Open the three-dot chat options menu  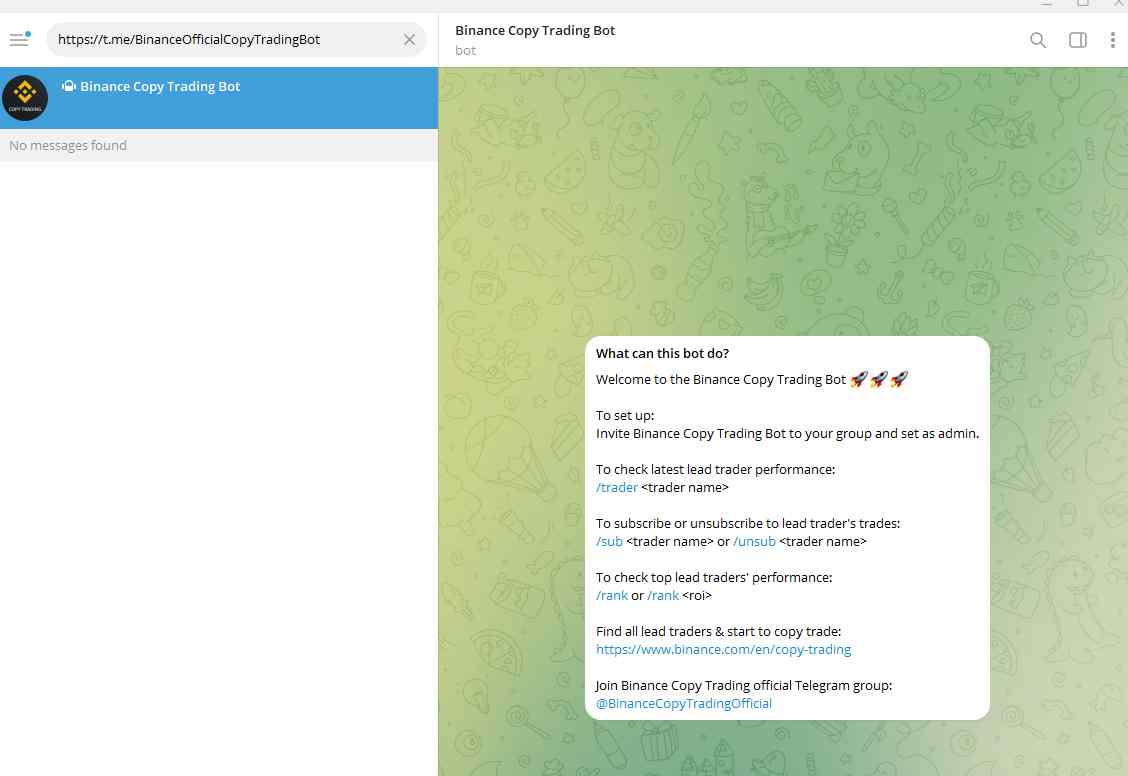pyautogui.click(x=1112, y=40)
